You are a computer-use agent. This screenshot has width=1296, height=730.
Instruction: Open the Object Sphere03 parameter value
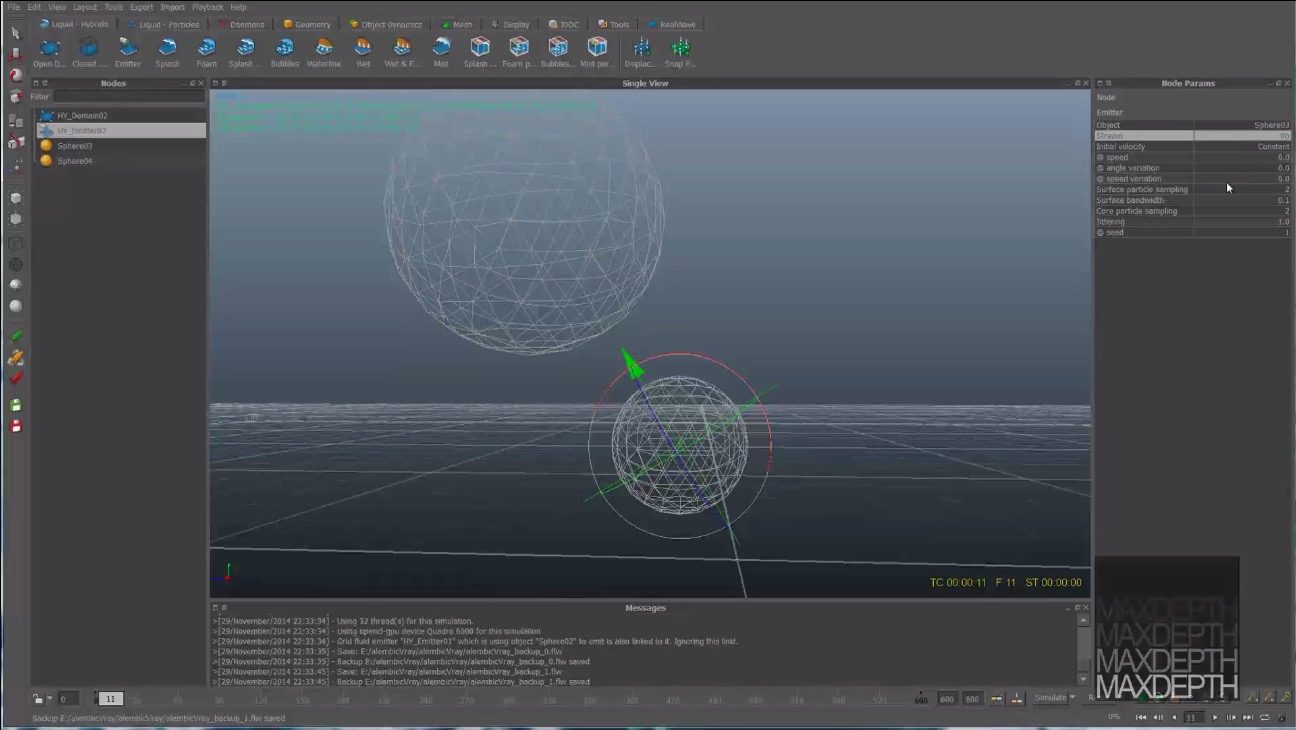pos(1242,125)
